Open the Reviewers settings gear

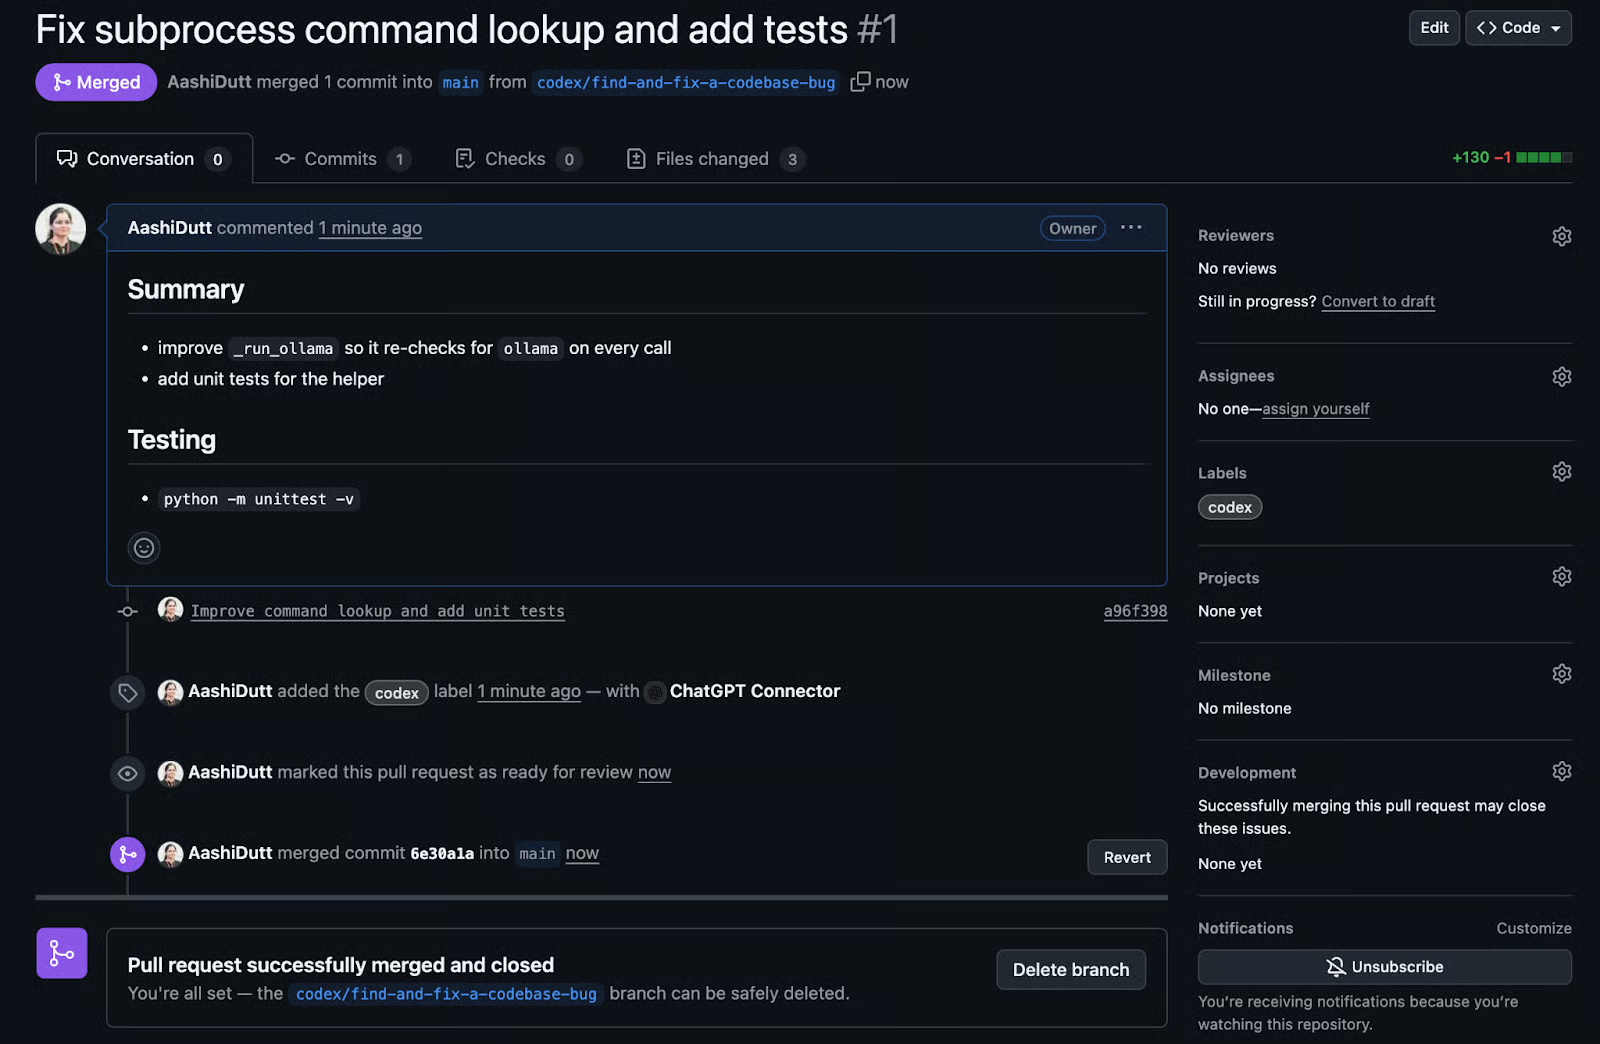pyautogui.click(x=1561, y=236)
